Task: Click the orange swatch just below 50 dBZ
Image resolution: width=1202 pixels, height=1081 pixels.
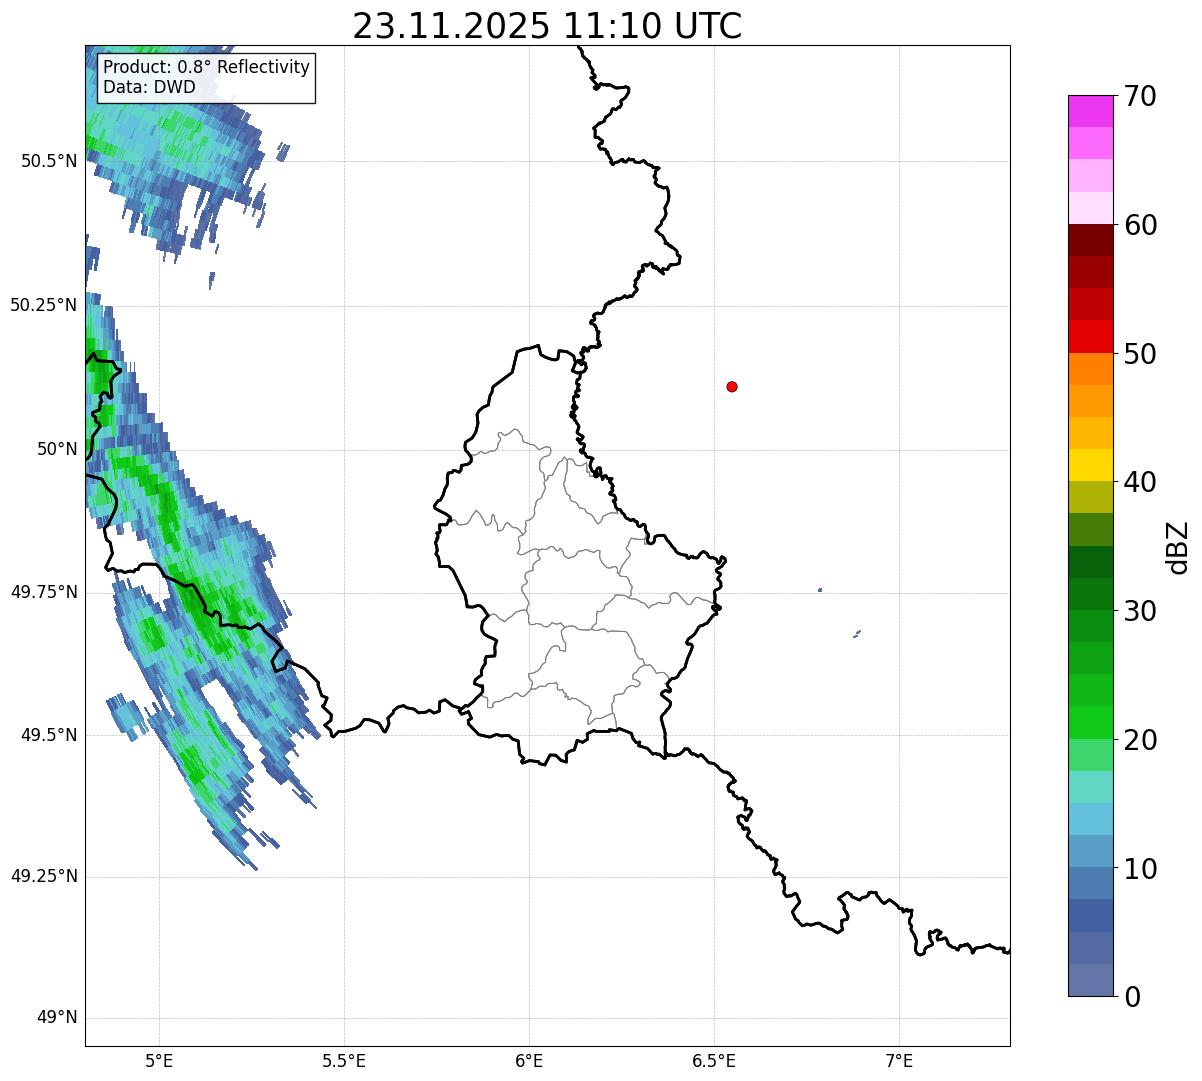Action: [1091, 369]
